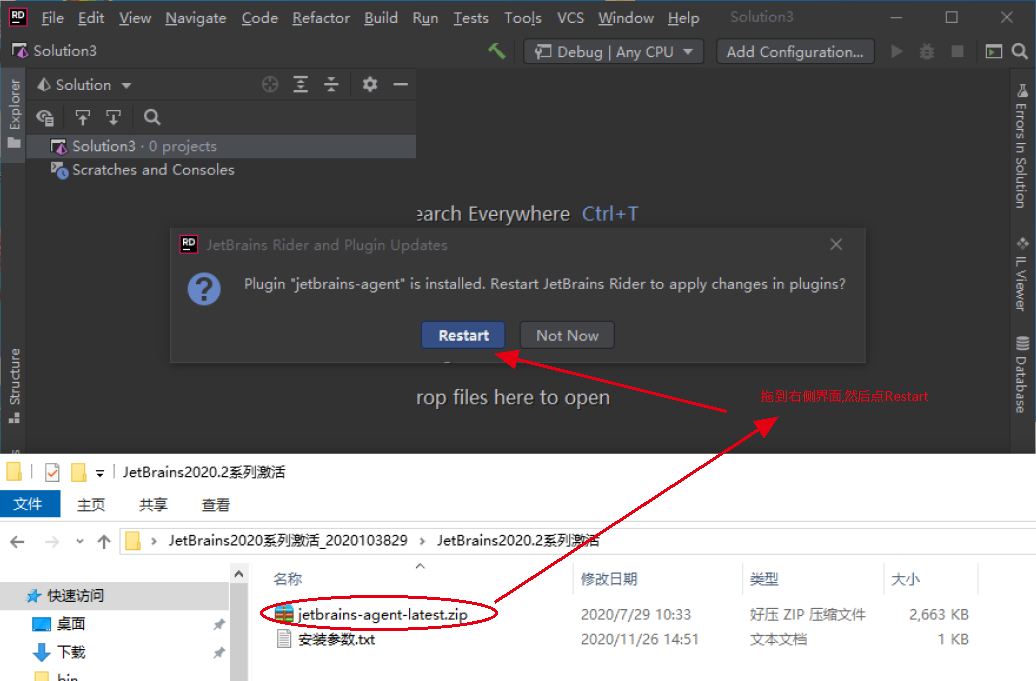1036x681 pixels.
Task: Open the Edit menu
Action: click(91, 18)
